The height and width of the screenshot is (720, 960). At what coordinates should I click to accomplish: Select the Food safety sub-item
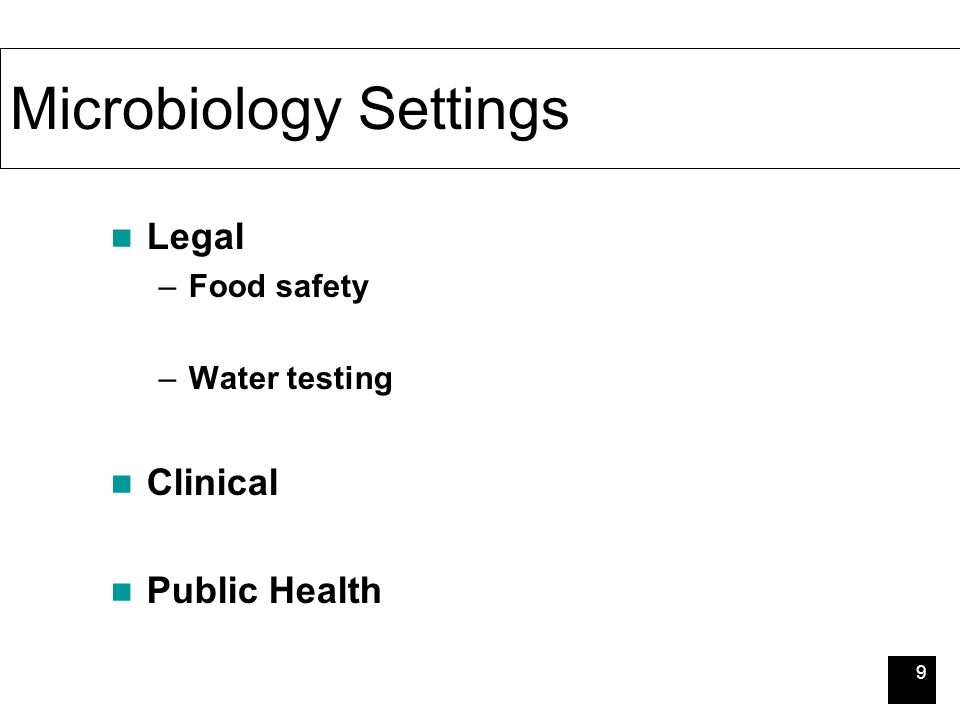279,287
